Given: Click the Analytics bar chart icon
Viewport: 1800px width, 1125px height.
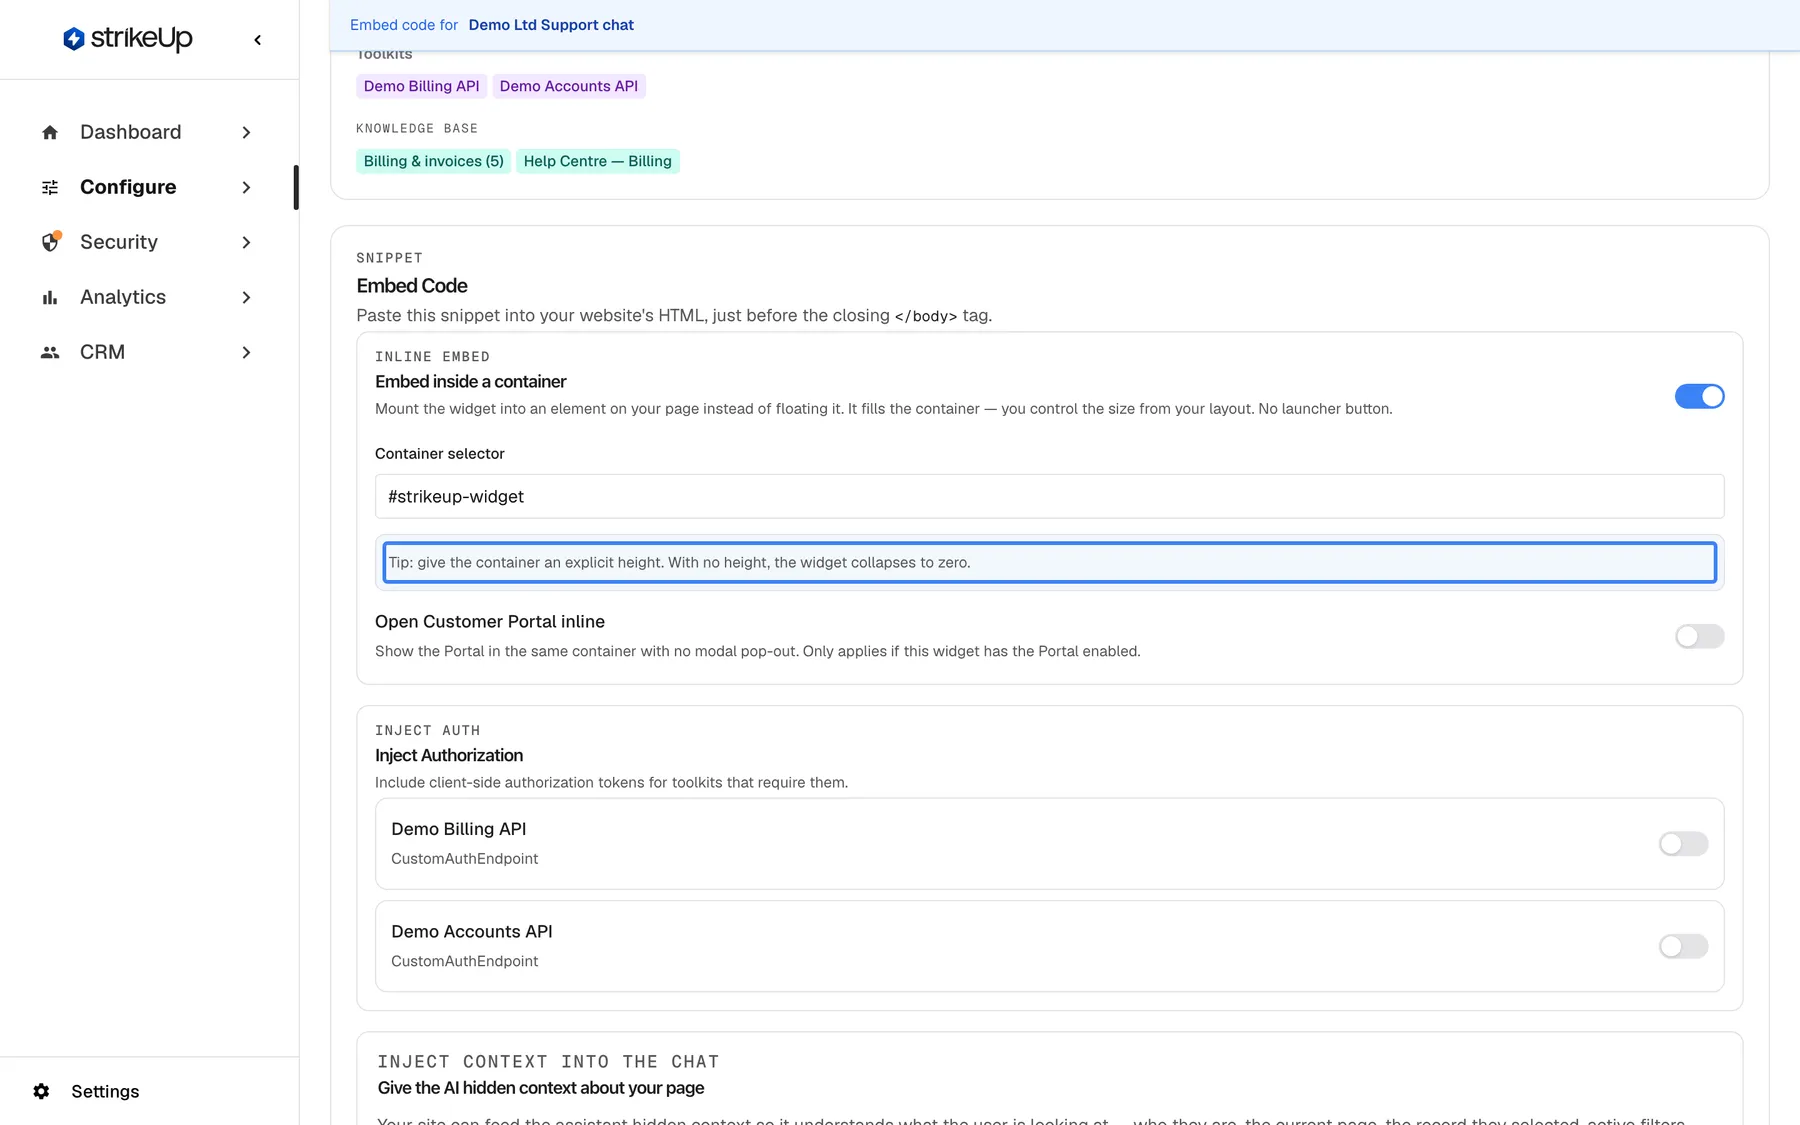Looking at the screenshot, I should [50, 297].
